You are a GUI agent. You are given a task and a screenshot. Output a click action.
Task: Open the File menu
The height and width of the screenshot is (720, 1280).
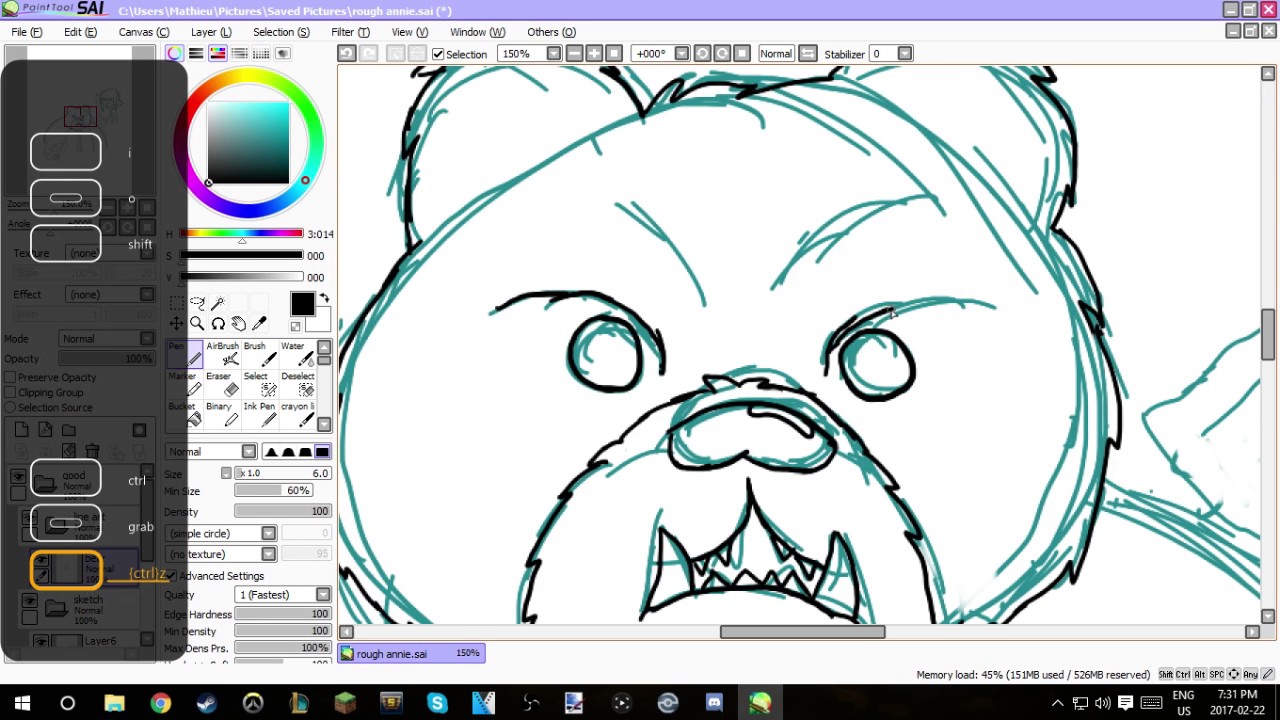pos(26,32)
